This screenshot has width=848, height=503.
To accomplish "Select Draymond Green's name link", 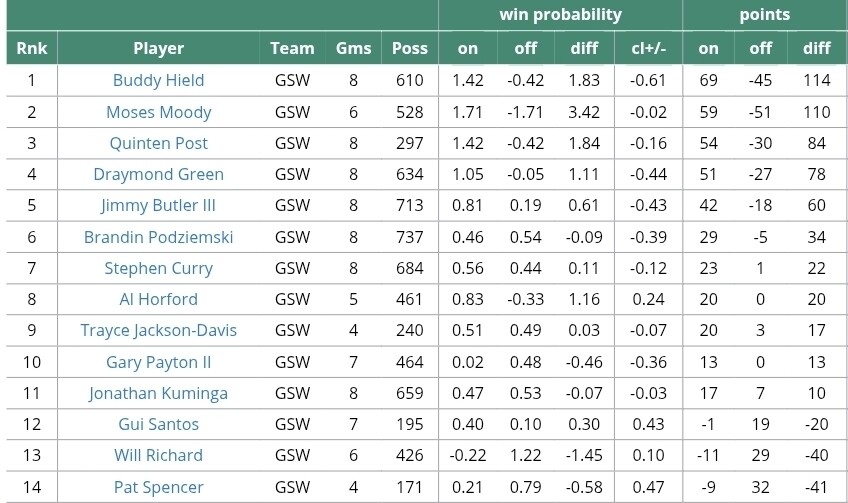I will [158, 174].
